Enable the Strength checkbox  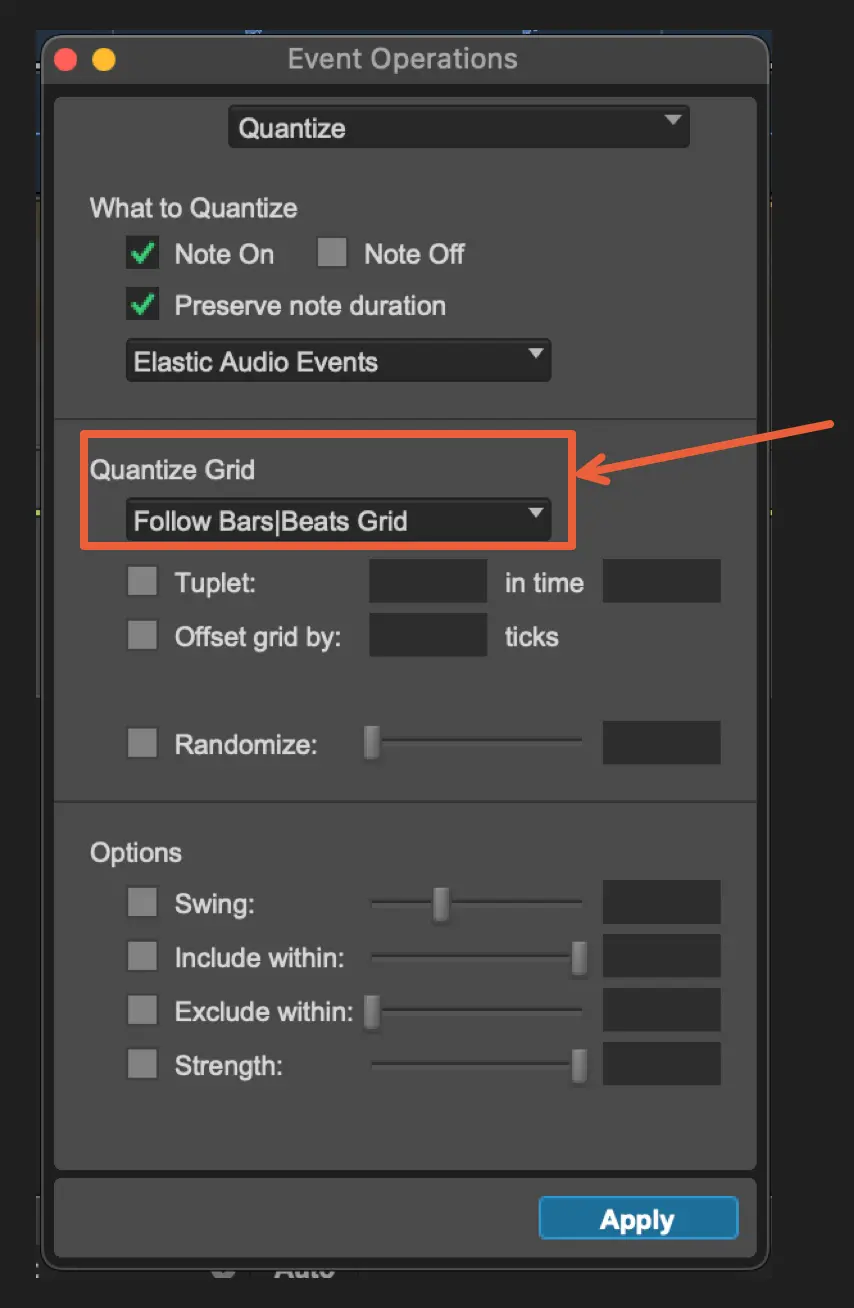[x=142, y=1065]
